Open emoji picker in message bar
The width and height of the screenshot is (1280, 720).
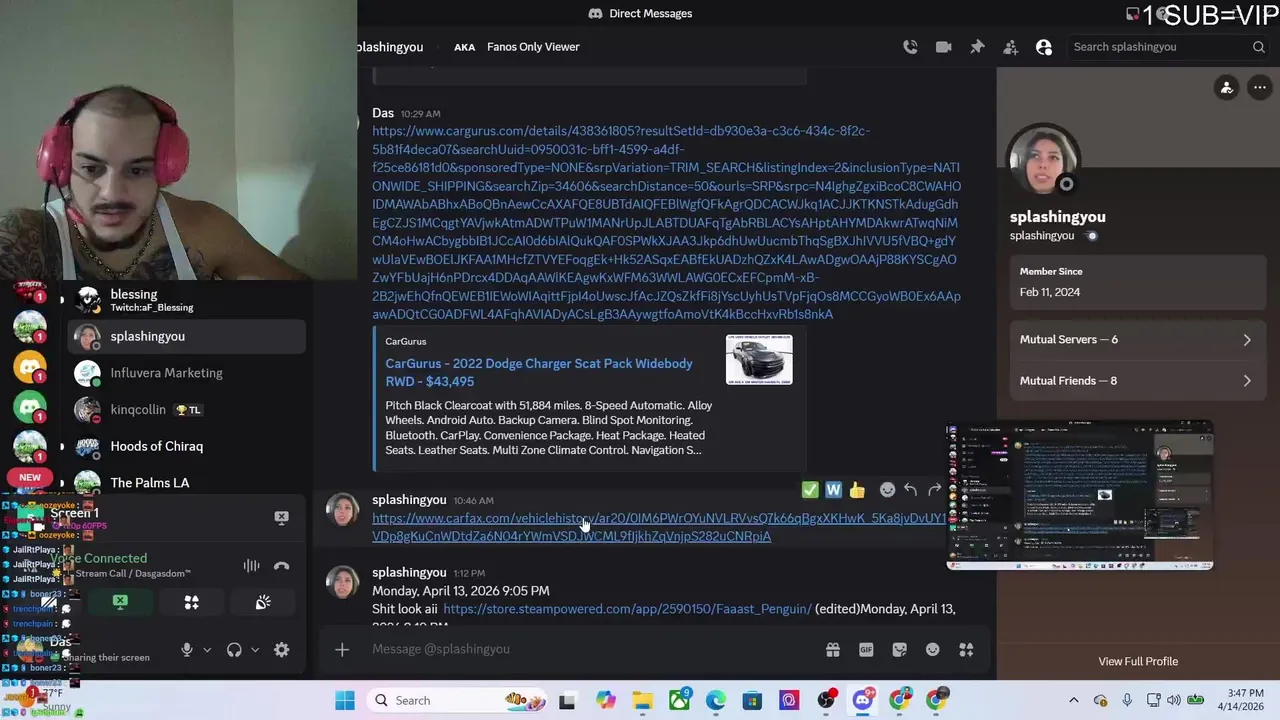[933, 650]
